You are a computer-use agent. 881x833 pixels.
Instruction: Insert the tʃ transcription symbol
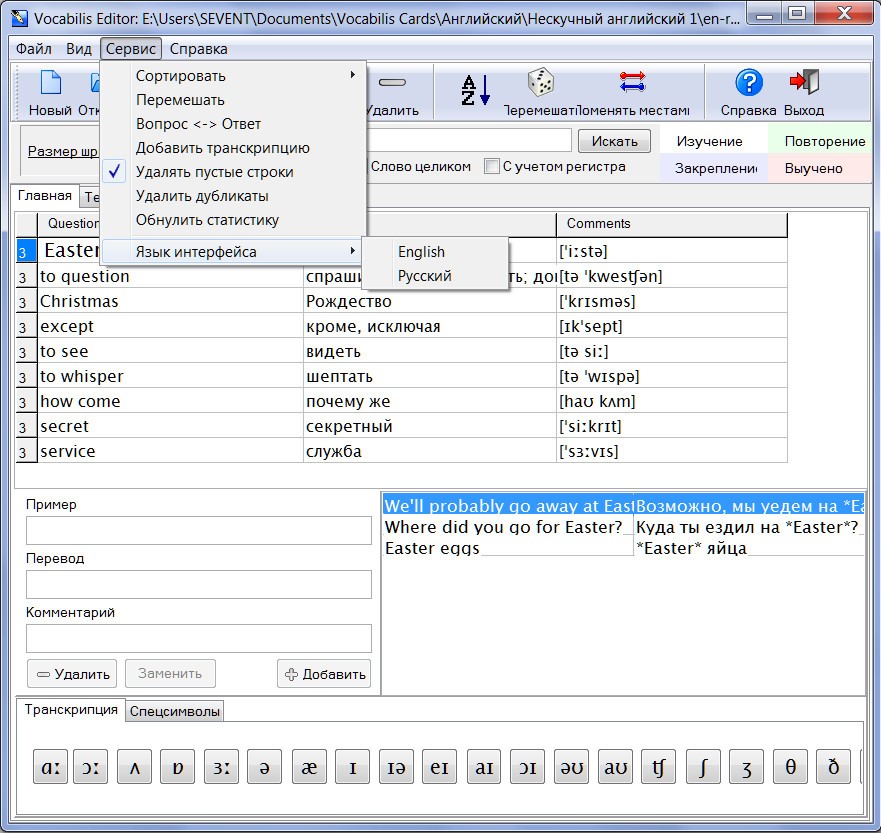(x=659, y=767)
